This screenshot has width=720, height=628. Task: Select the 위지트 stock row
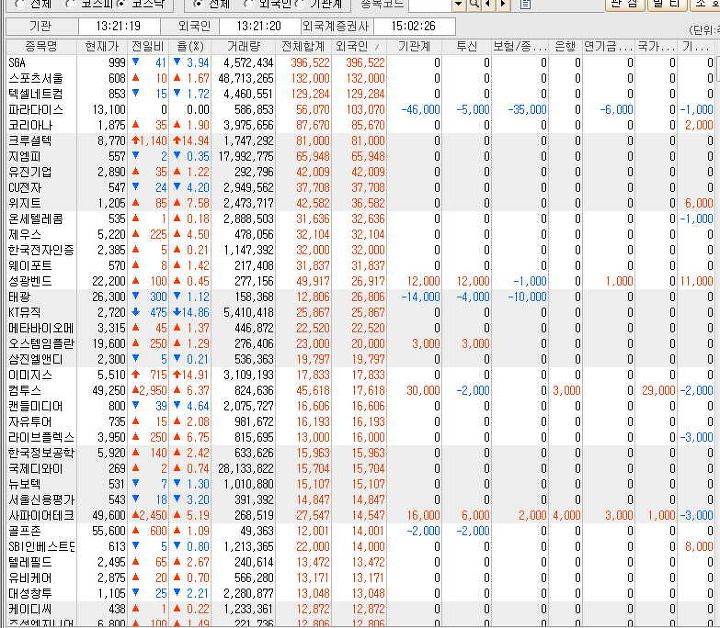tap(360, 203)
